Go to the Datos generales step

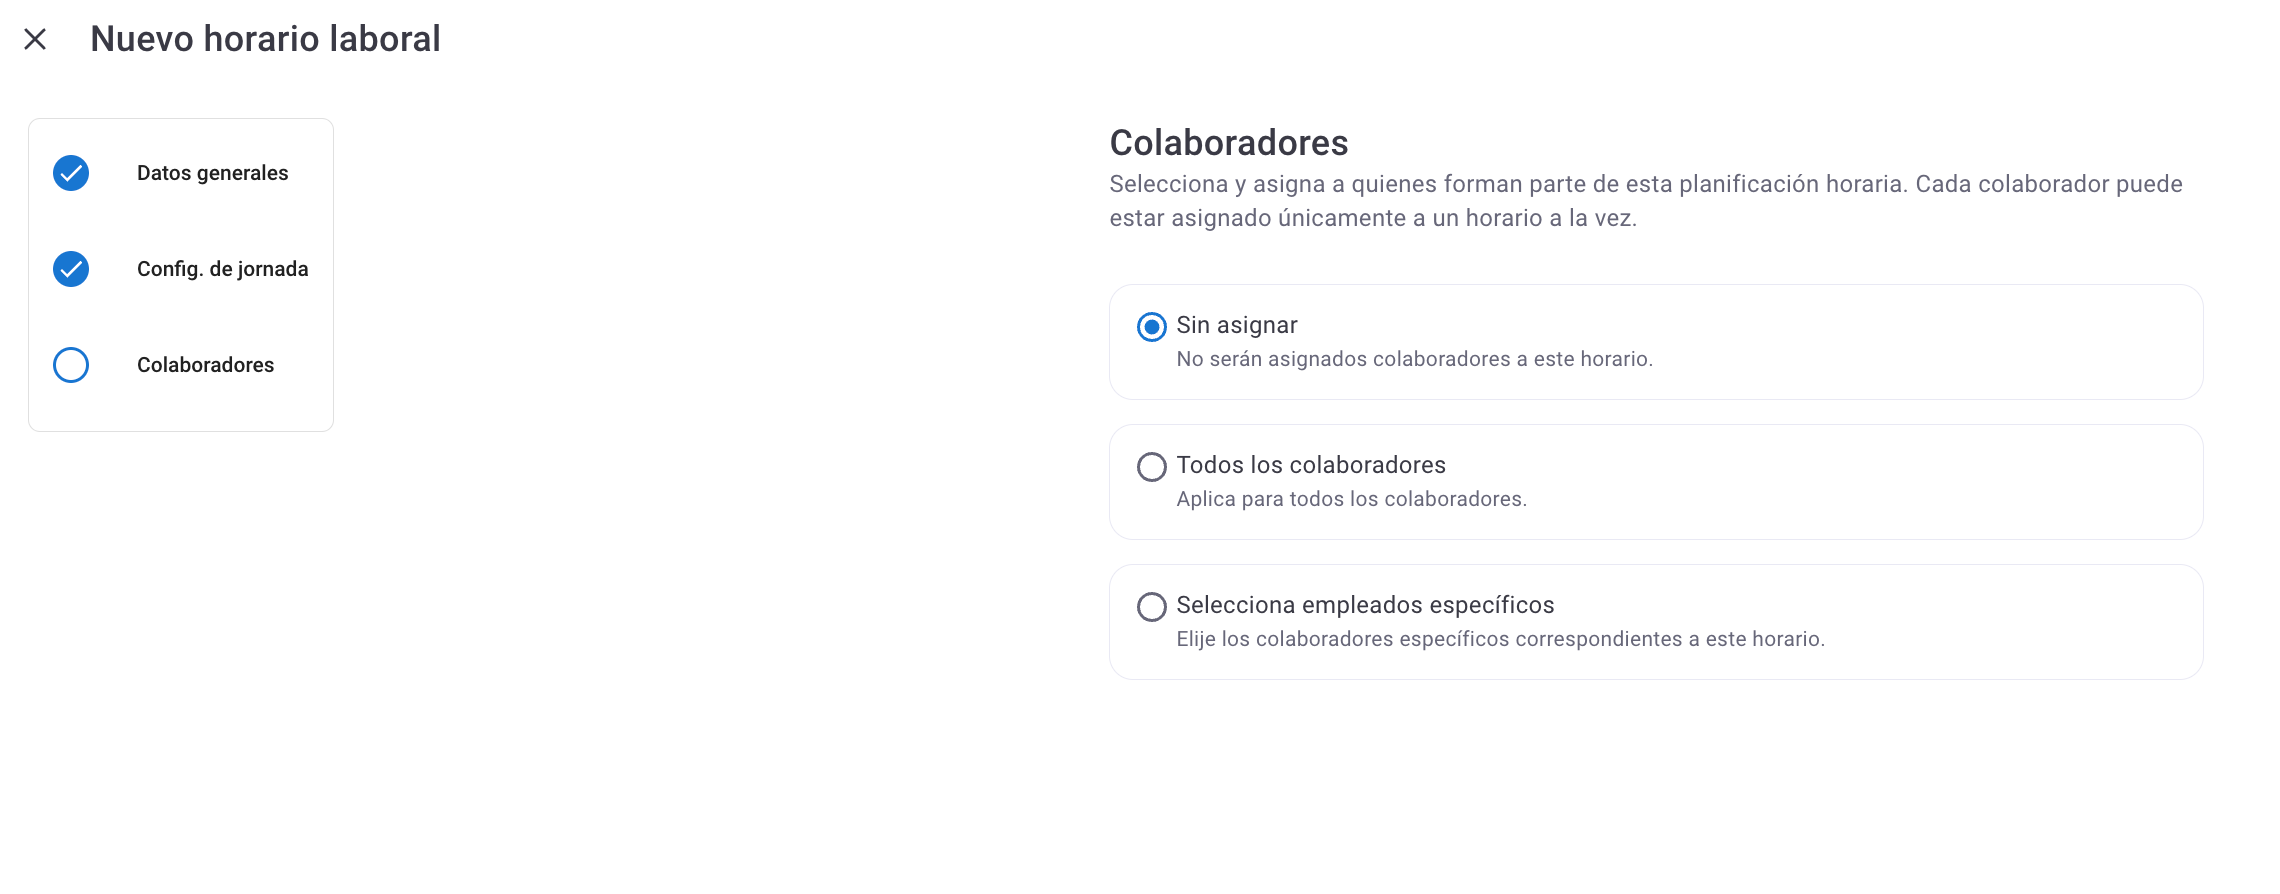212,173
